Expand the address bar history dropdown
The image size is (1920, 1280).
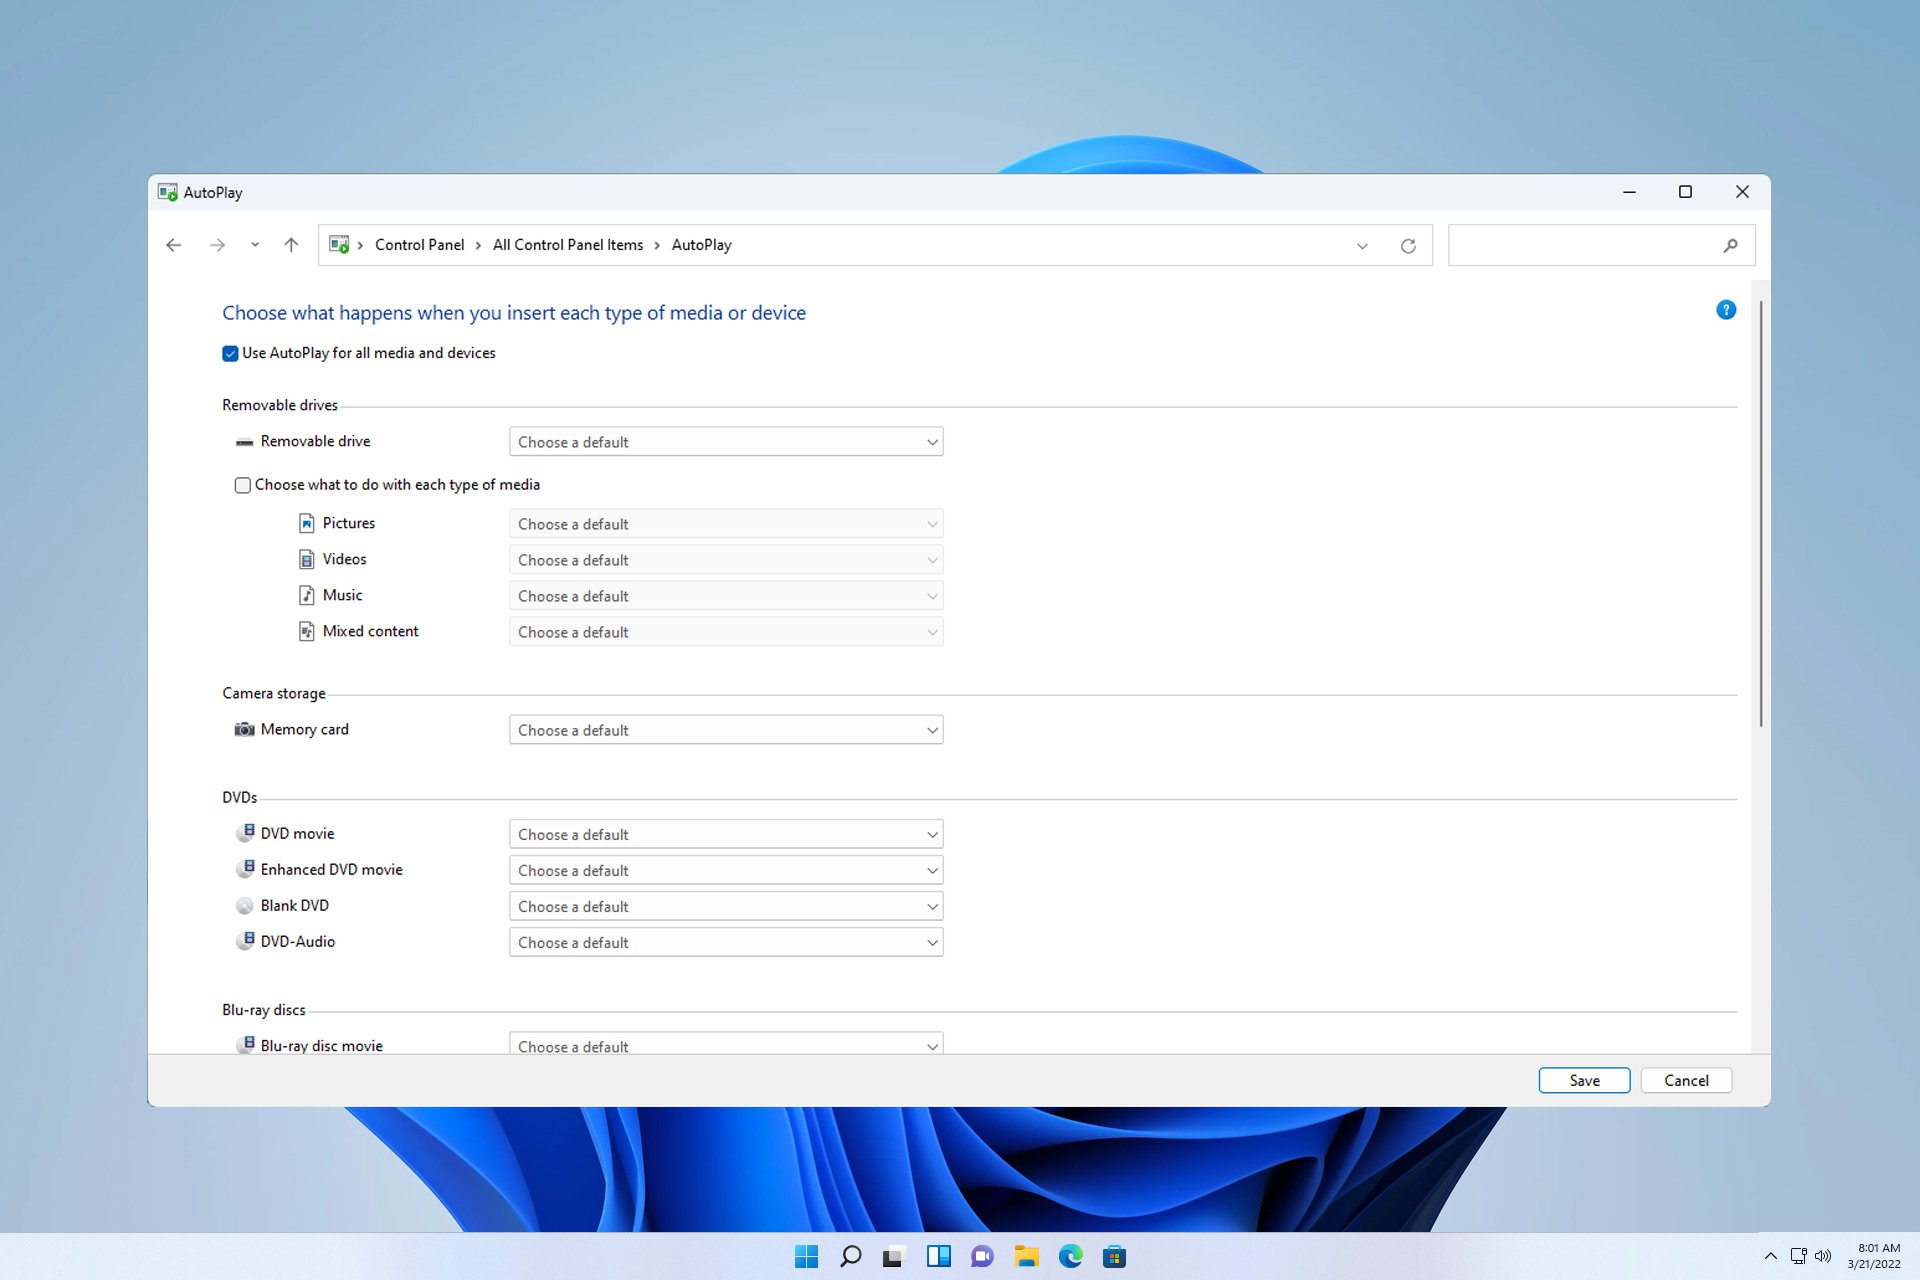tap(1362, 246)
